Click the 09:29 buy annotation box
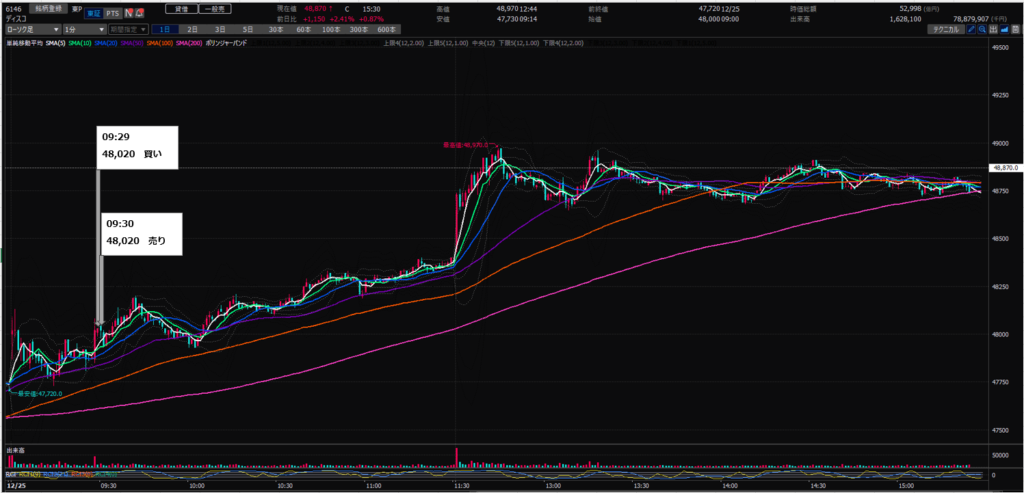Viewport: 1024px width, 493px height. pyautogui.click(x=138, y=145)
